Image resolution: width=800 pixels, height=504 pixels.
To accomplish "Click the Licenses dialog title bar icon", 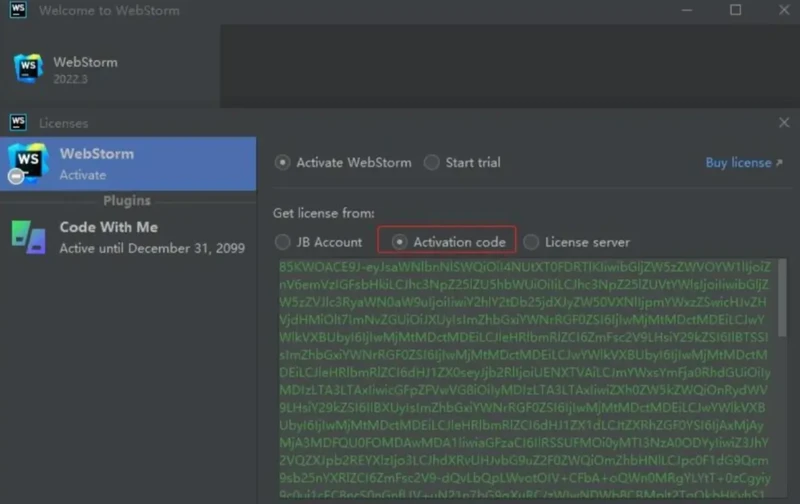I will (18, 122).
